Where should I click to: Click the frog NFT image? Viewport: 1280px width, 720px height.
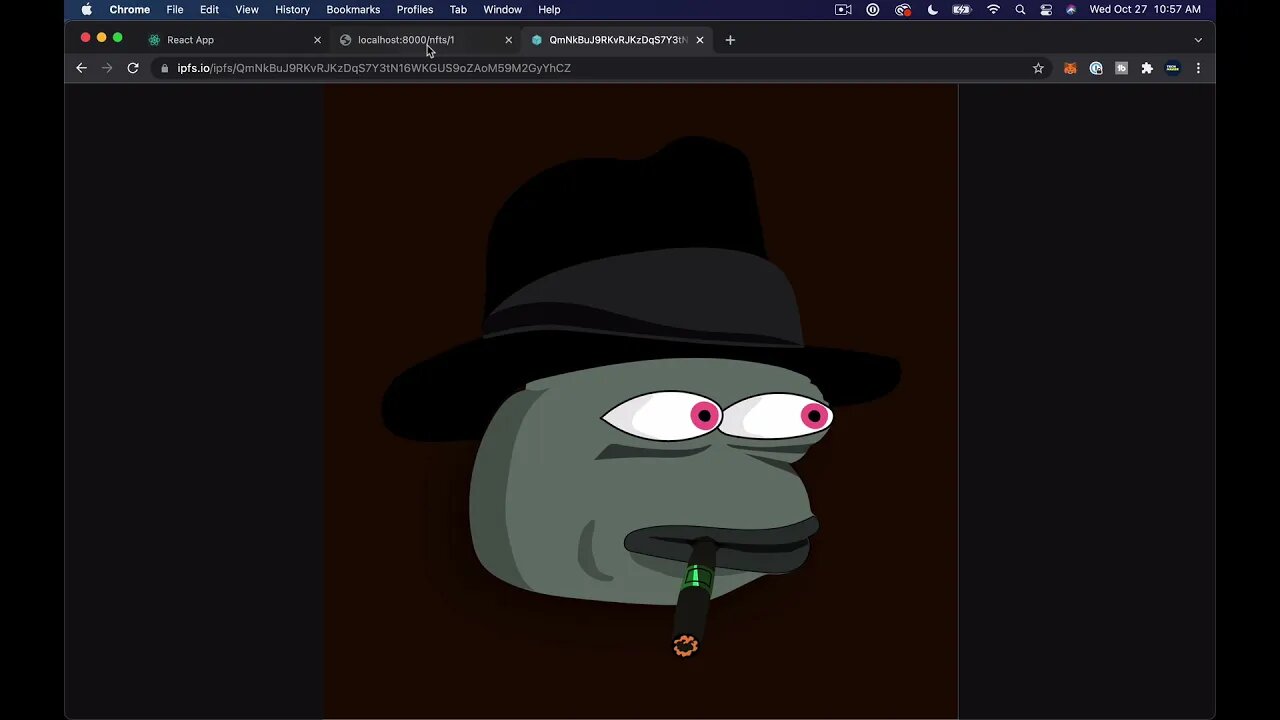click(x=641, y=401)
